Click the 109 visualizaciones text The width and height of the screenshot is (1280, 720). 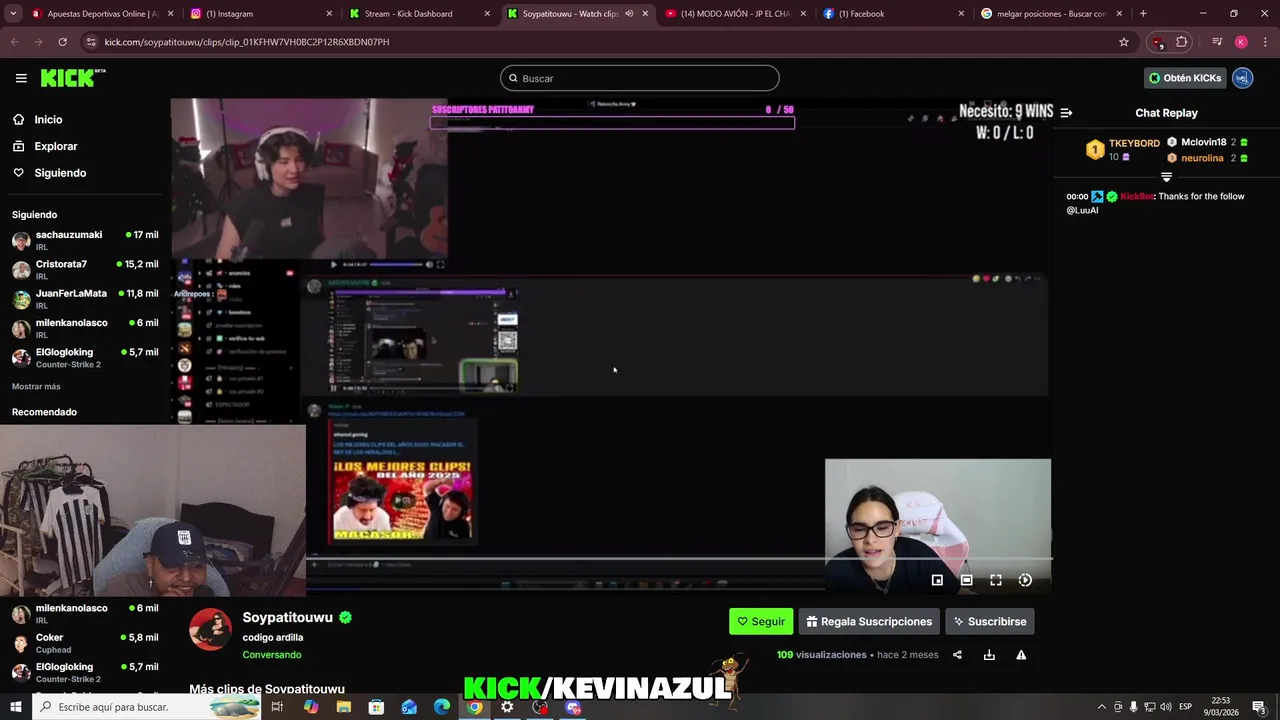(821, 655)
